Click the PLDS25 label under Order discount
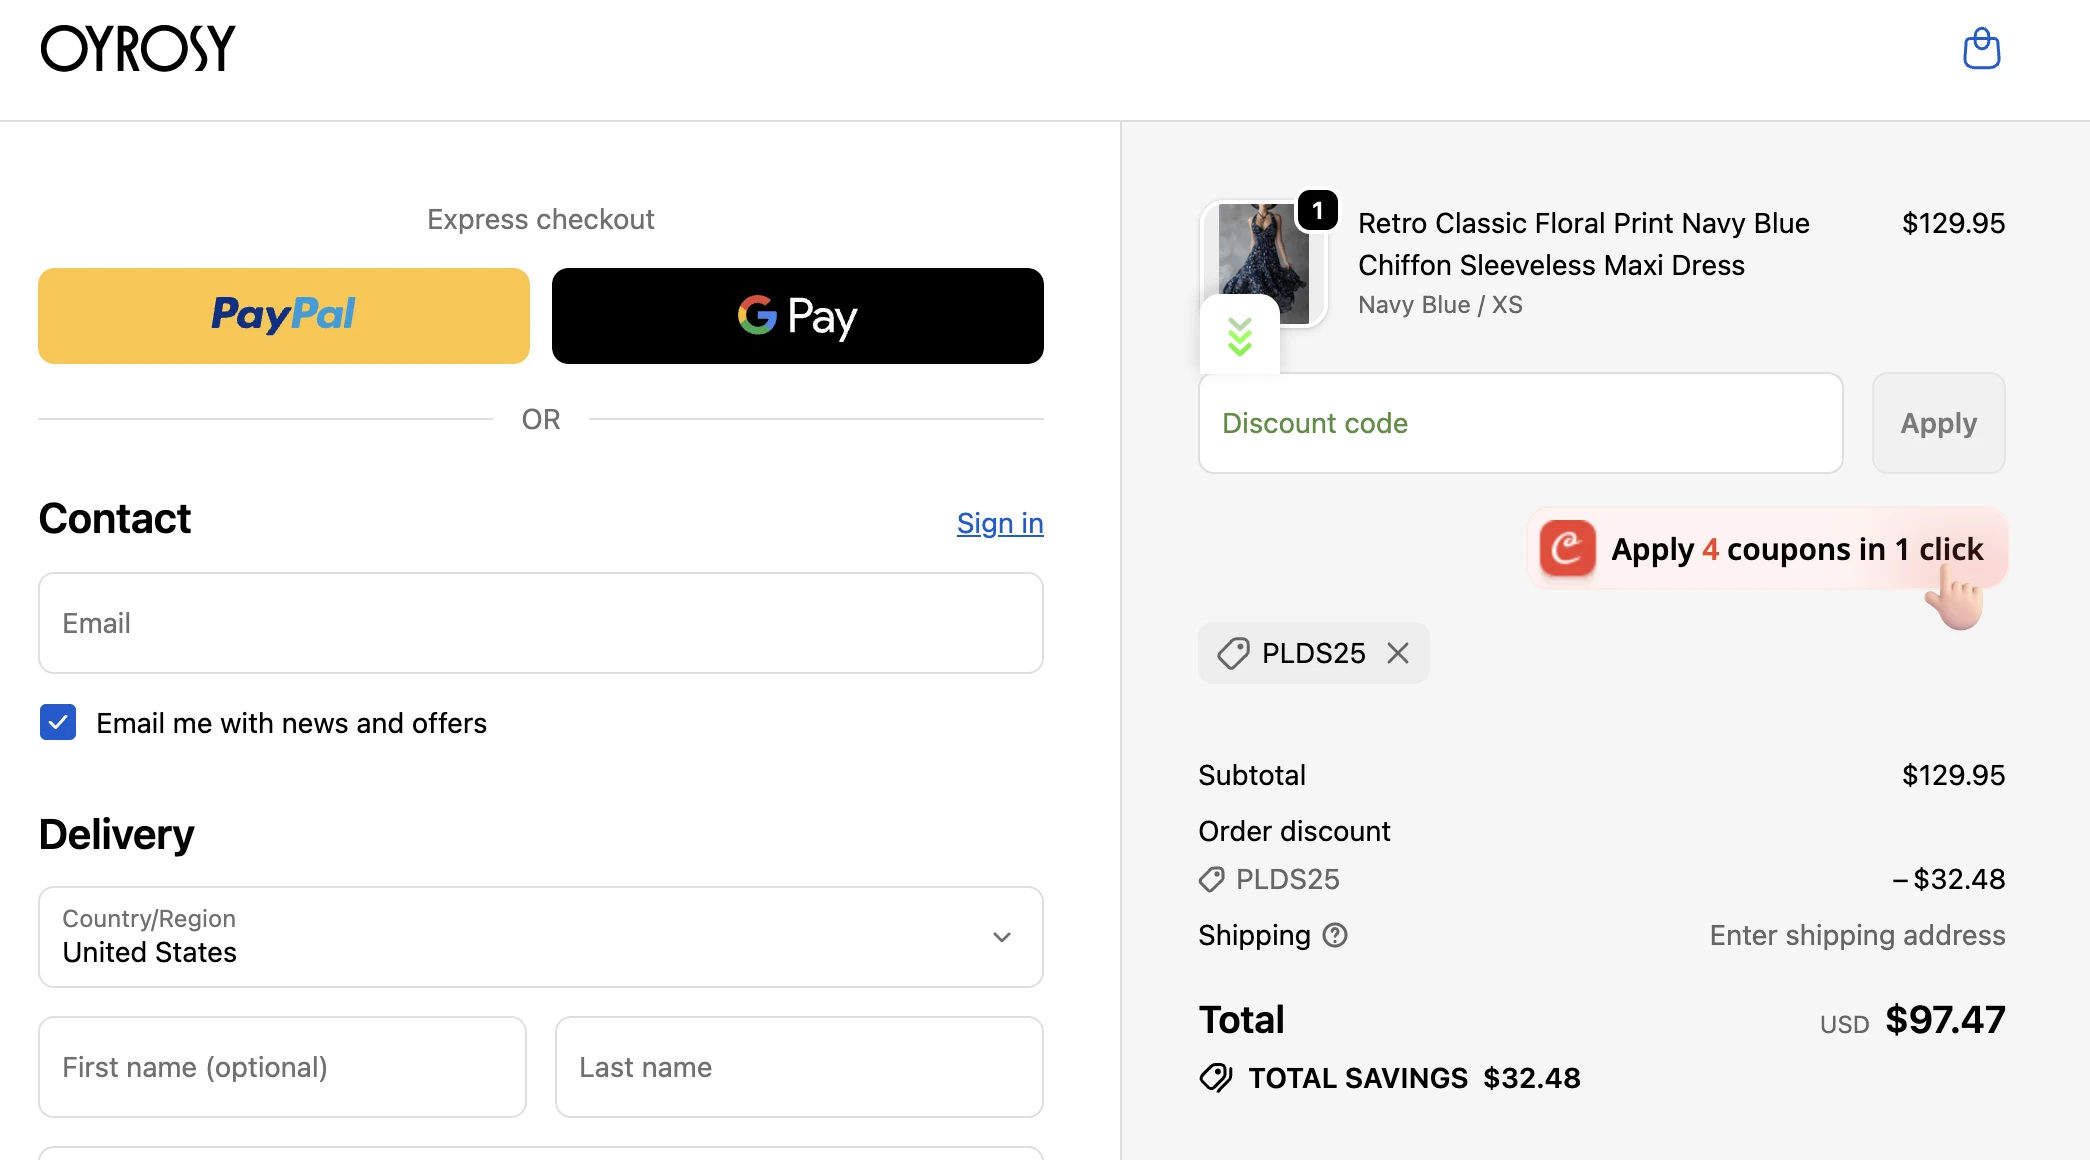Screen dimensions: 2090x1160 [x=1287, y=879]
